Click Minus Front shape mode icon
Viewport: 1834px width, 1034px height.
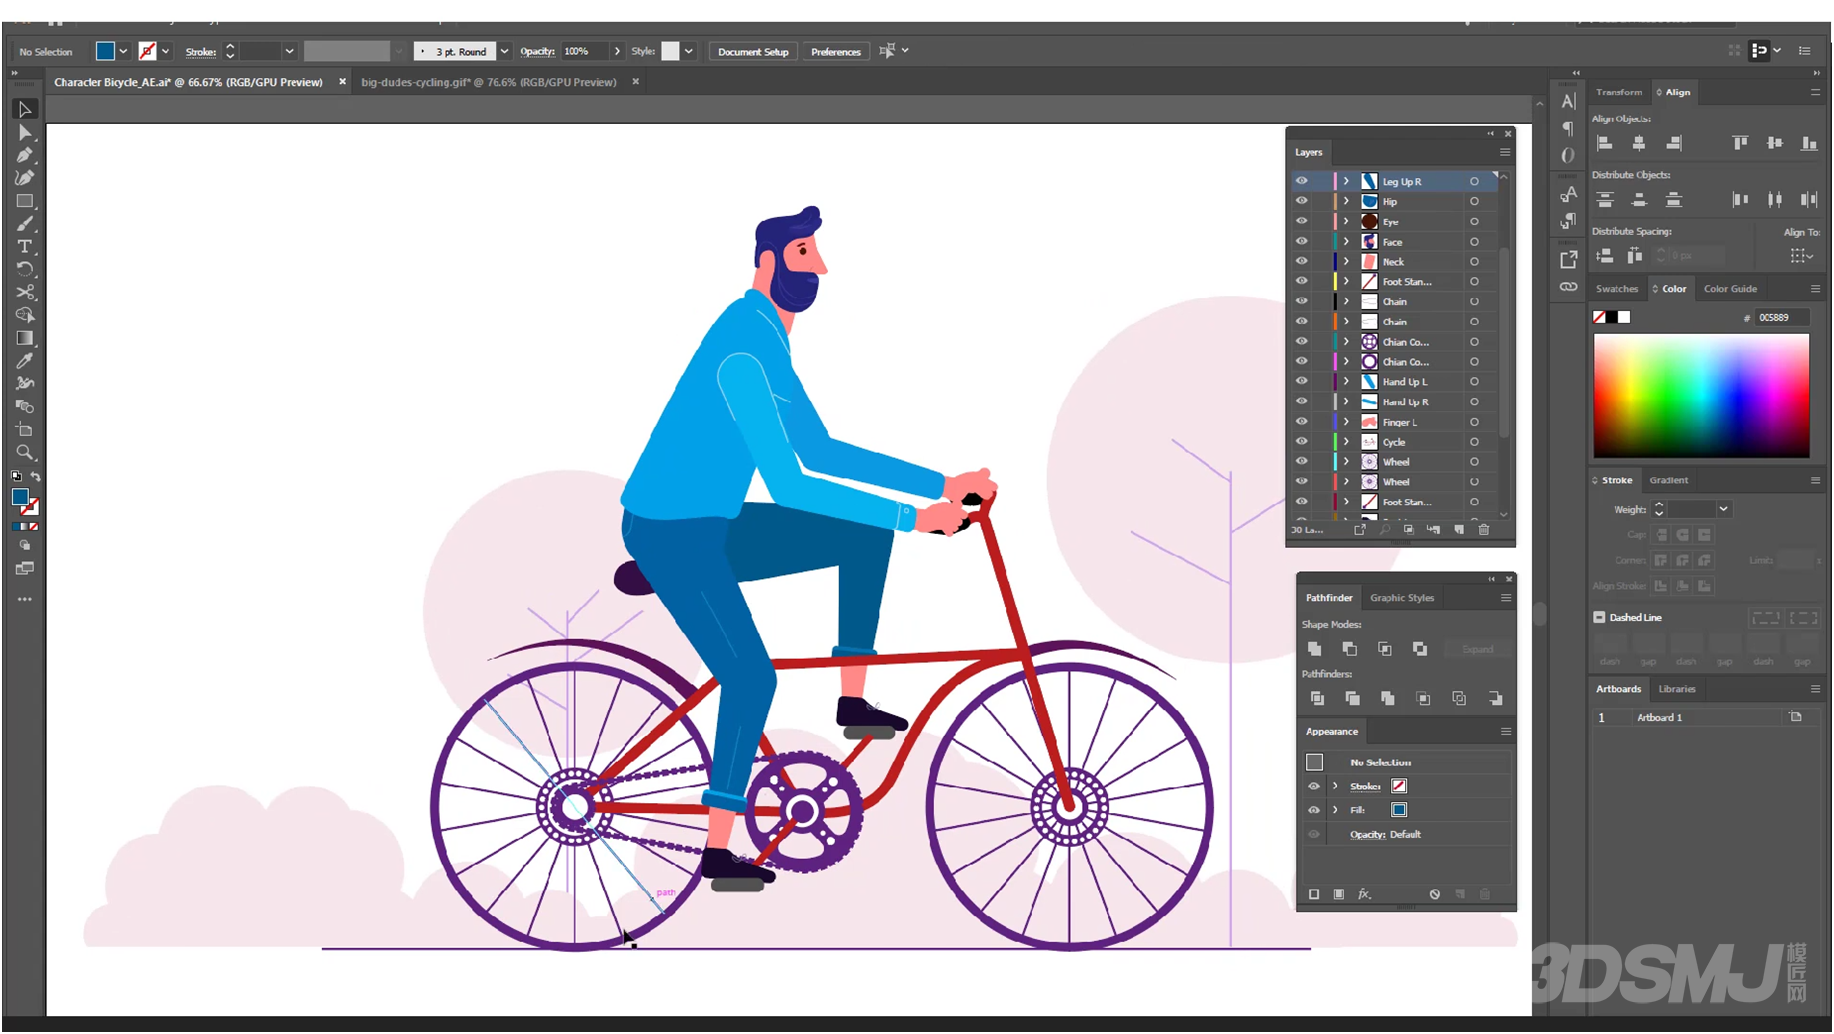1350,649
